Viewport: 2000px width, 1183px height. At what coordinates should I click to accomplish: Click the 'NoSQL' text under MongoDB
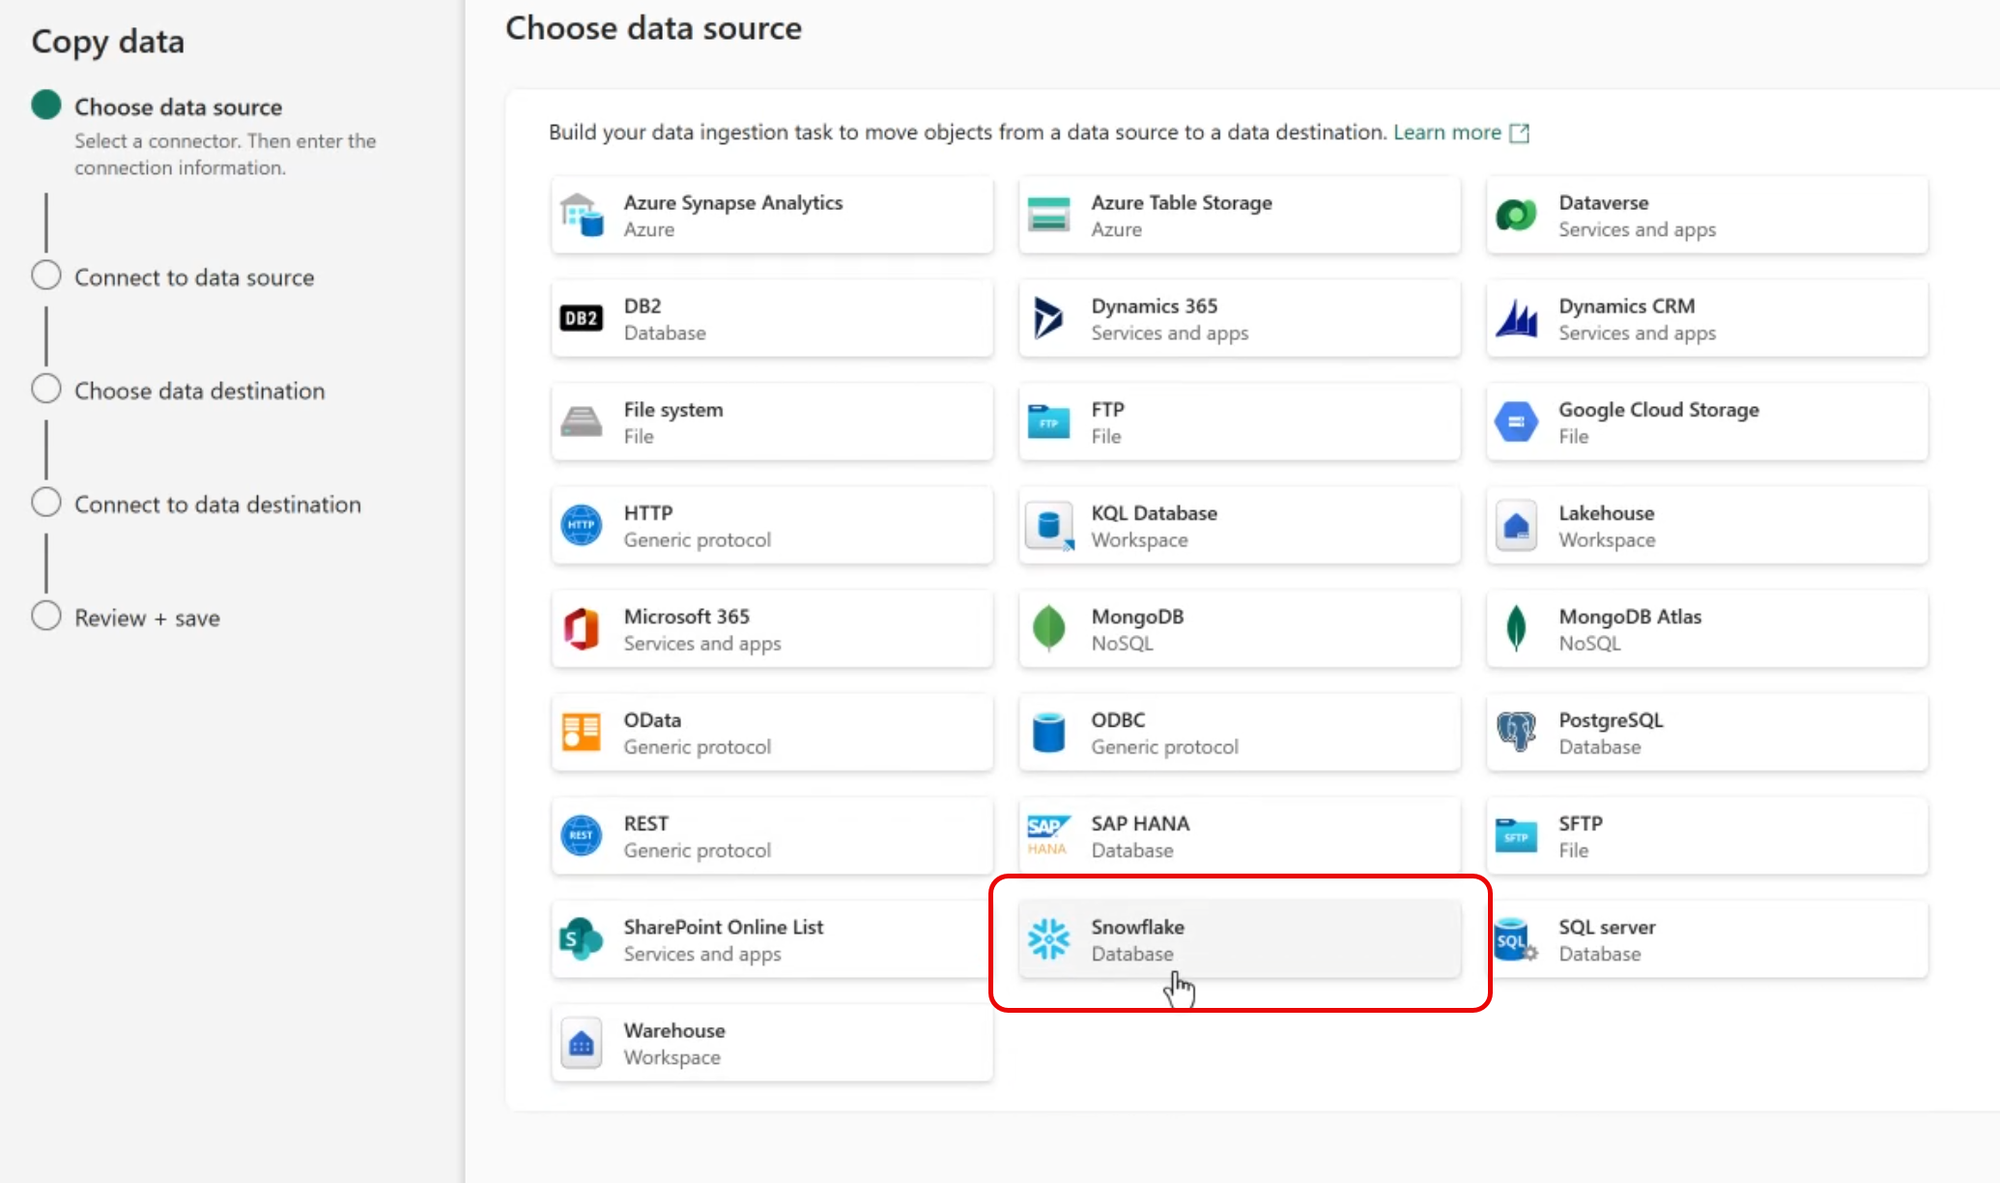(1122, 644)
